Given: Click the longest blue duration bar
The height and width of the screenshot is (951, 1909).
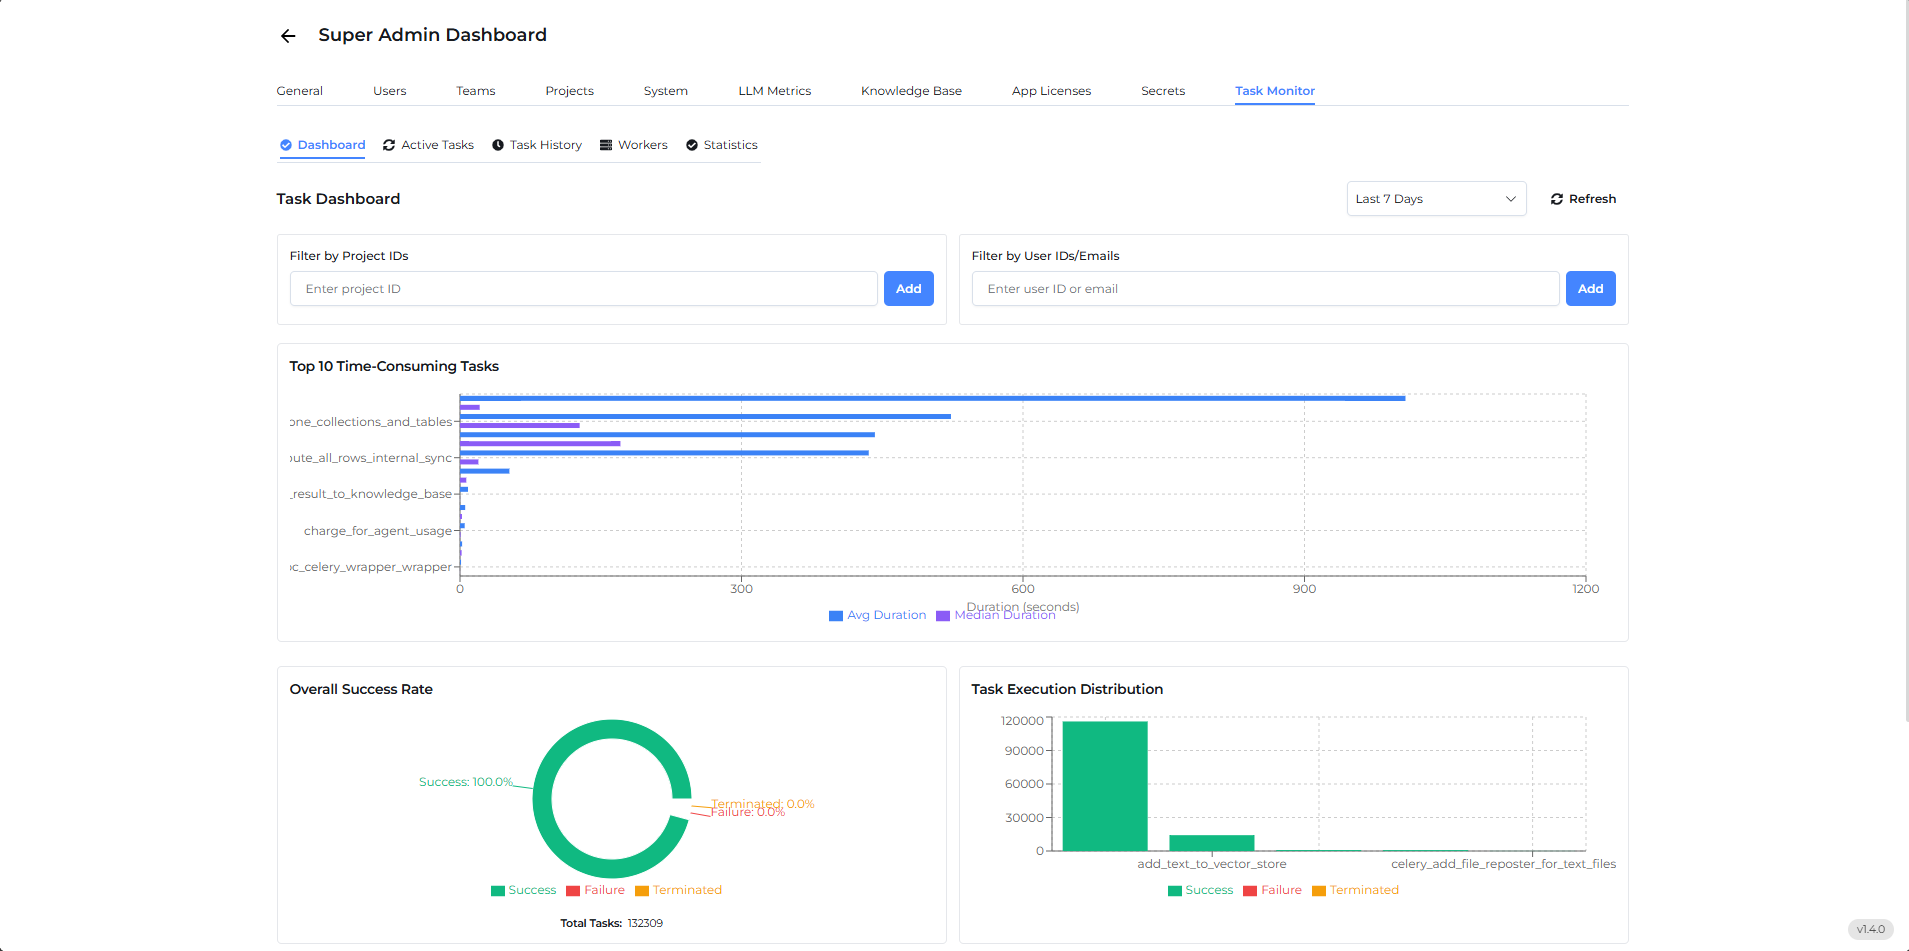Looking at the screenshot, I should pyautogui.click(x=932, y=398).
